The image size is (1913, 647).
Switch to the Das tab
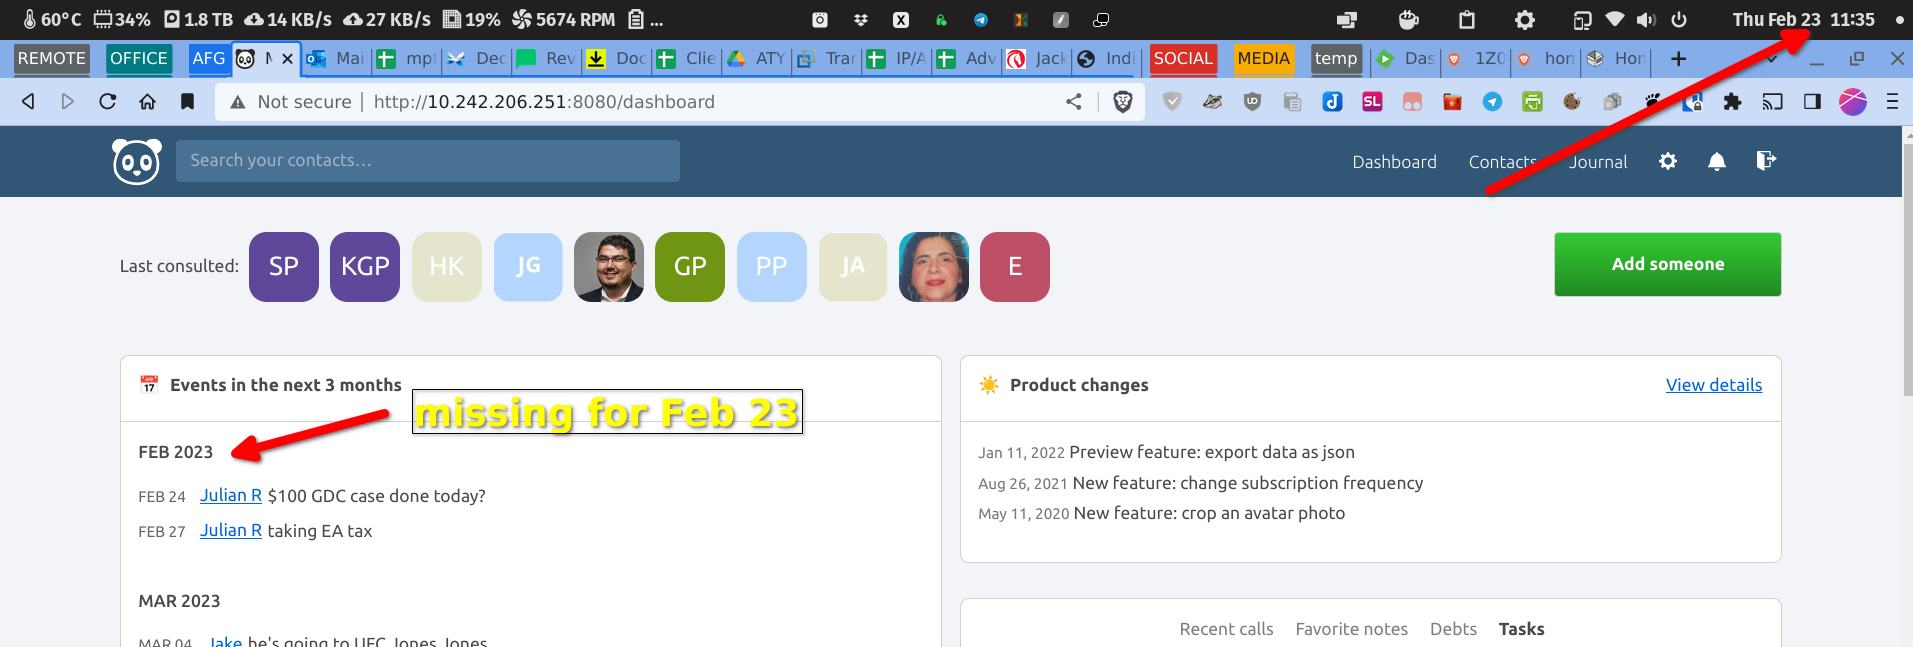(x=1406, y=59)
